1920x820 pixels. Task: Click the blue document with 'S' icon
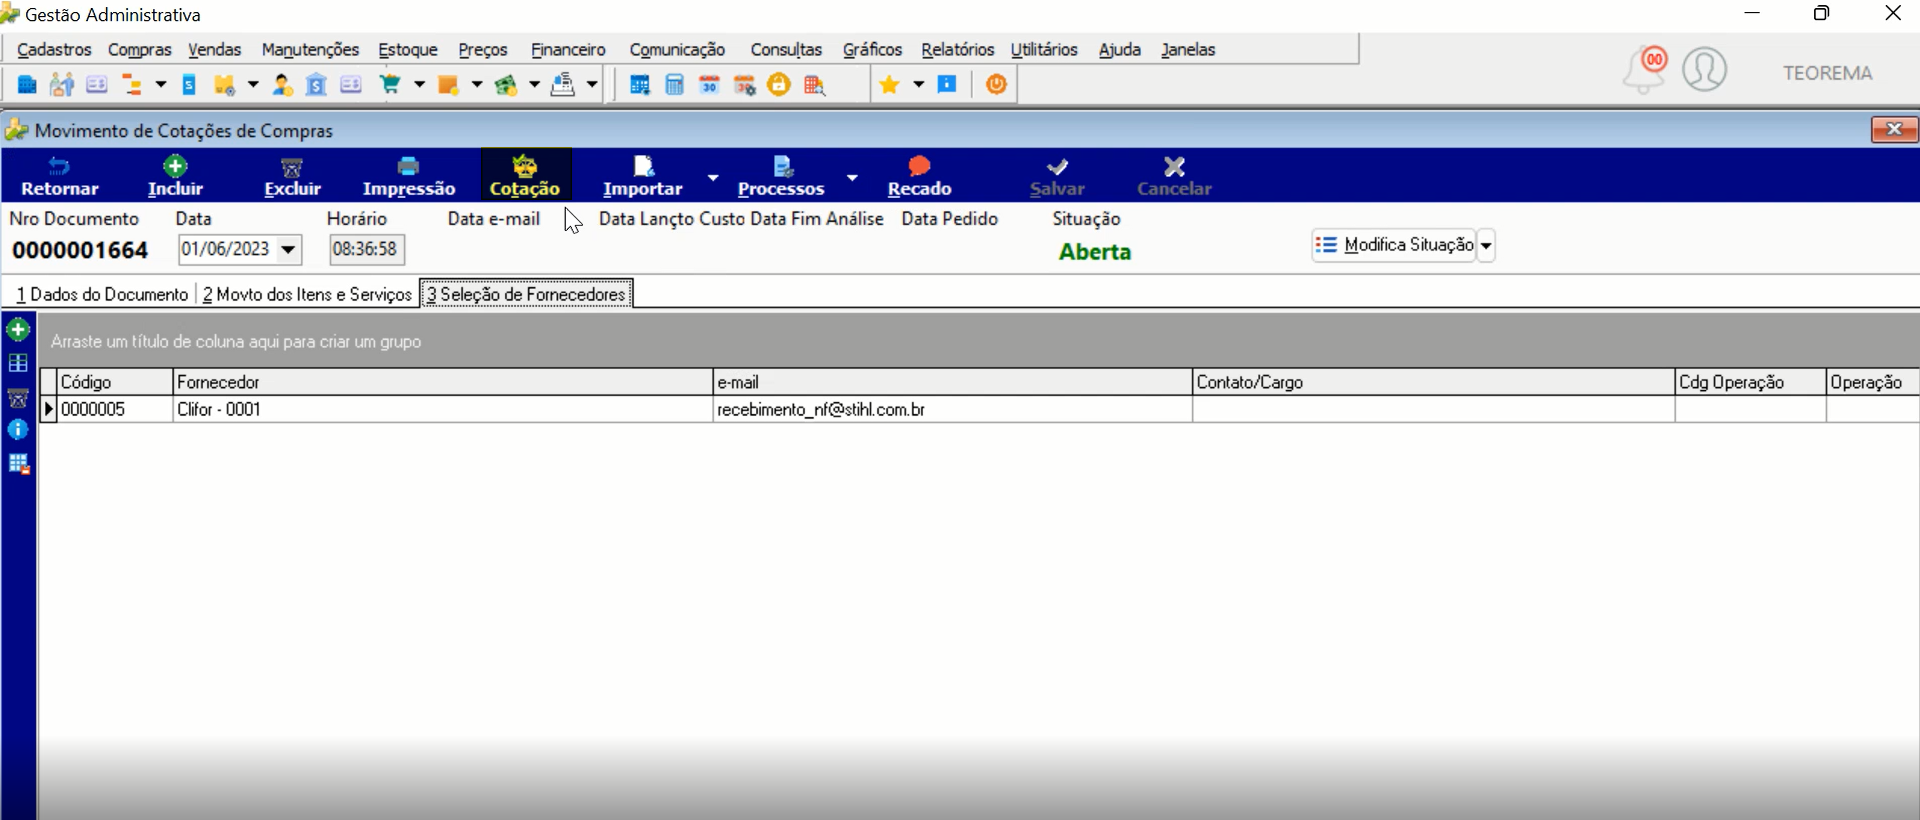point(189,85)
